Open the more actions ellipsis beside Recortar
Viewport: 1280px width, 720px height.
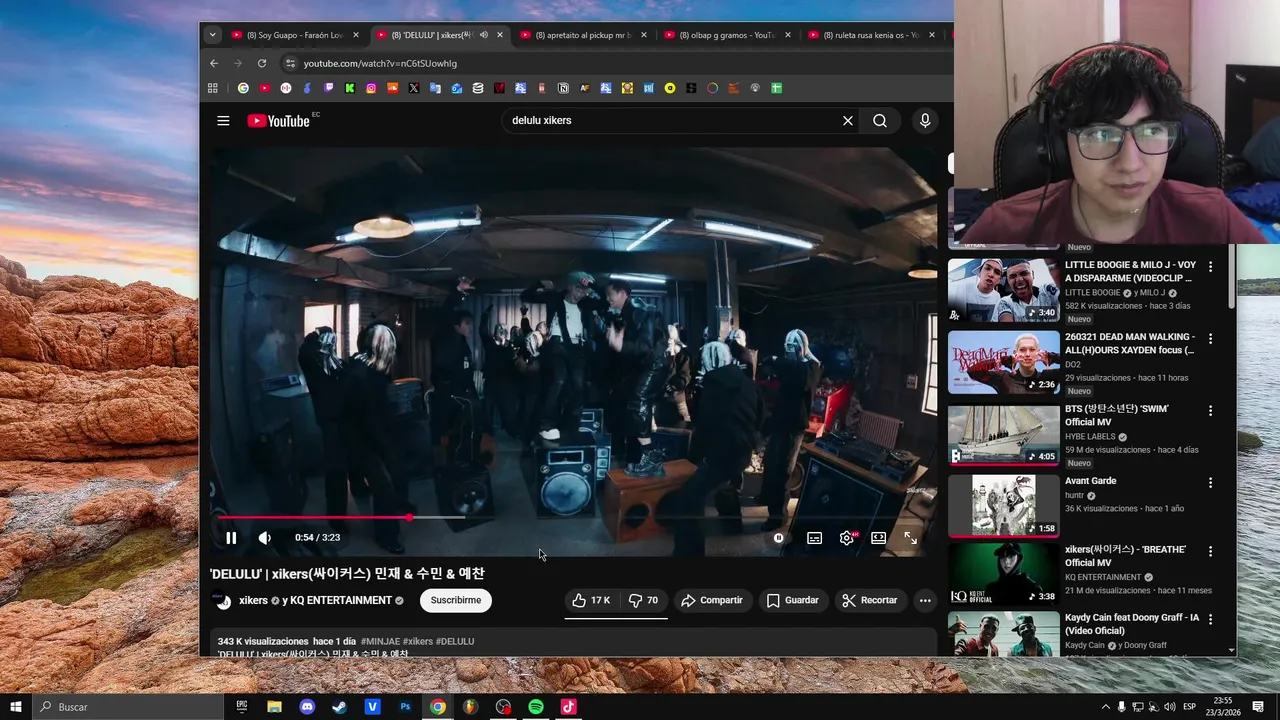pyautogui.click(x=925, y=600)
